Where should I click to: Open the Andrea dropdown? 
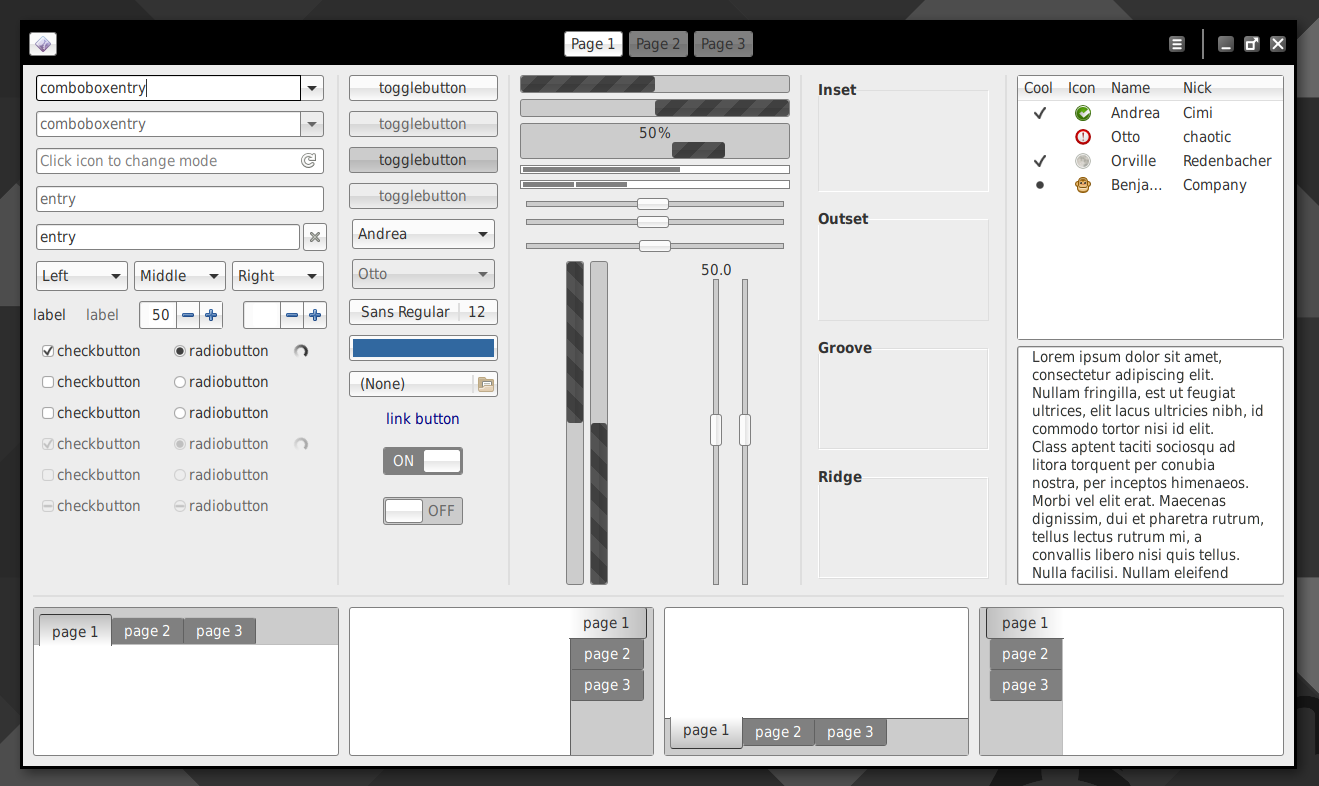[x=423, y=234]
